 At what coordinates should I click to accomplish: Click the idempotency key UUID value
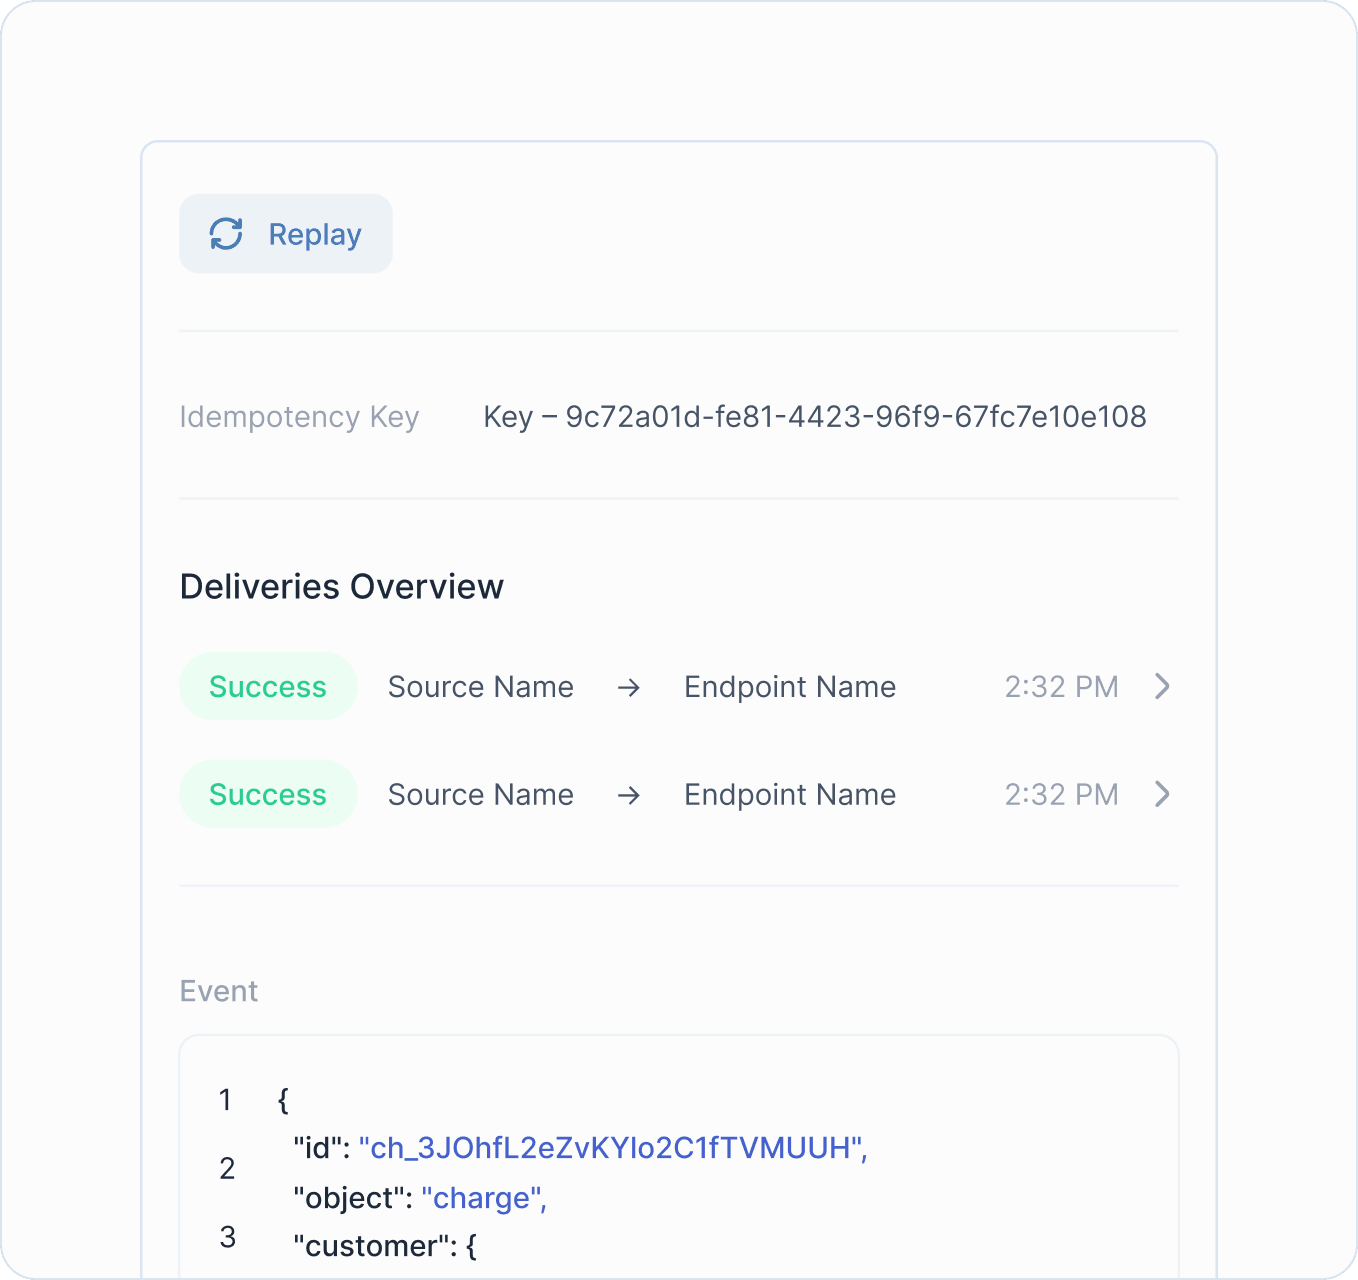(x=855, y=417)
